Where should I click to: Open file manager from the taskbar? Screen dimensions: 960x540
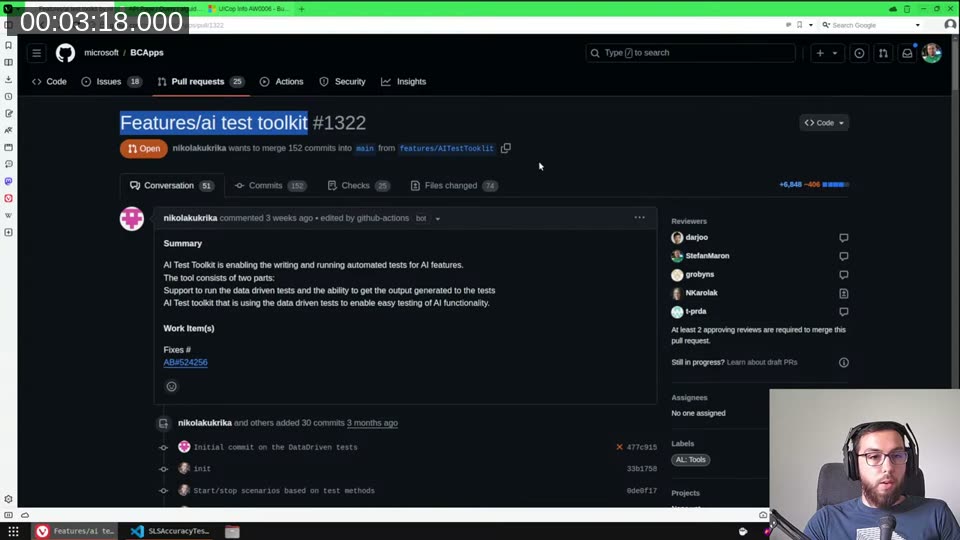pyautogui.click(x=232, y=531)
